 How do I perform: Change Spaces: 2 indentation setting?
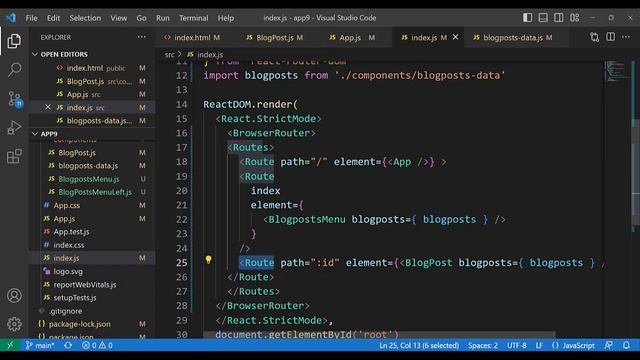[482, 345]
